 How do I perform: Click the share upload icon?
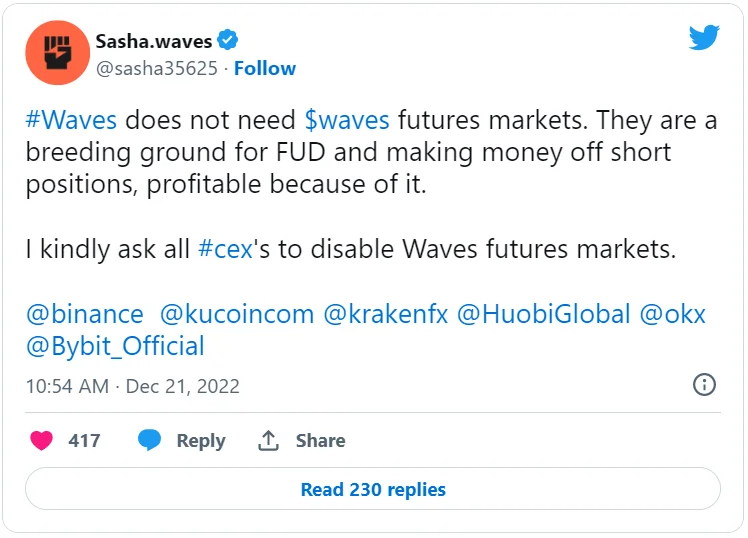267,440
